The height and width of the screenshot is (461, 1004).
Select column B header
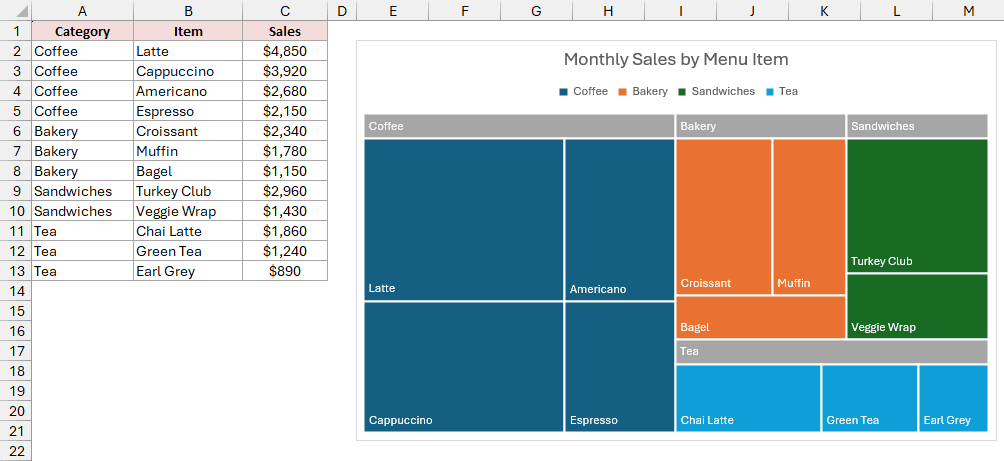point(188,10)
